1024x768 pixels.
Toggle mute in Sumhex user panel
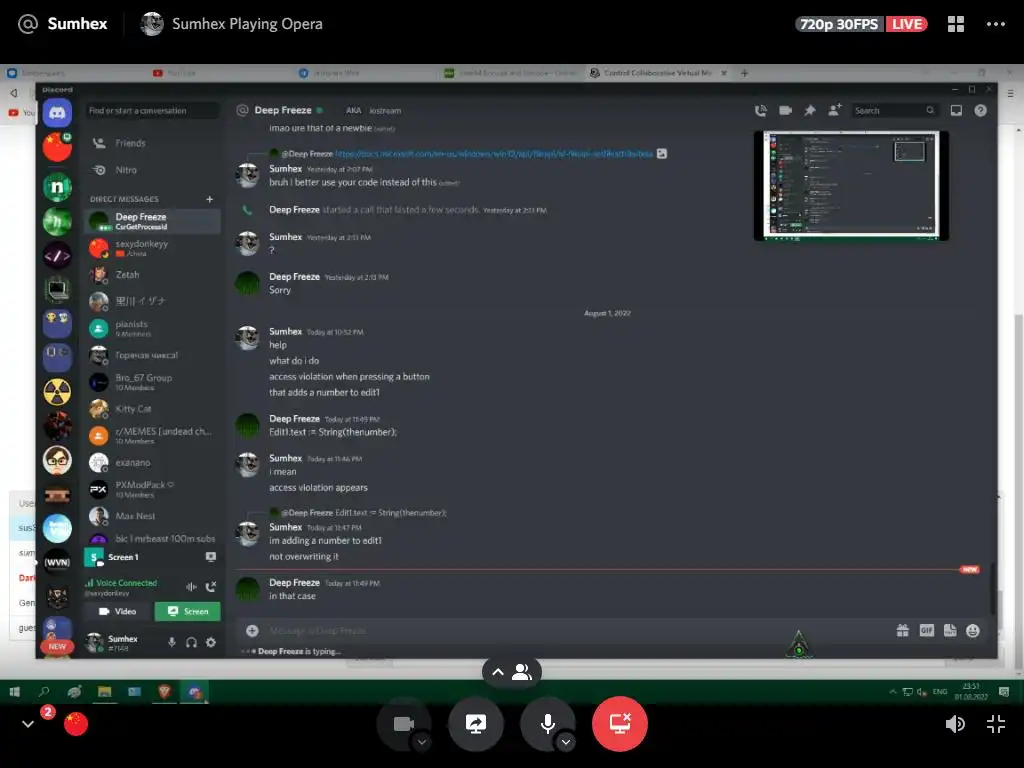(x=172, y=643)
